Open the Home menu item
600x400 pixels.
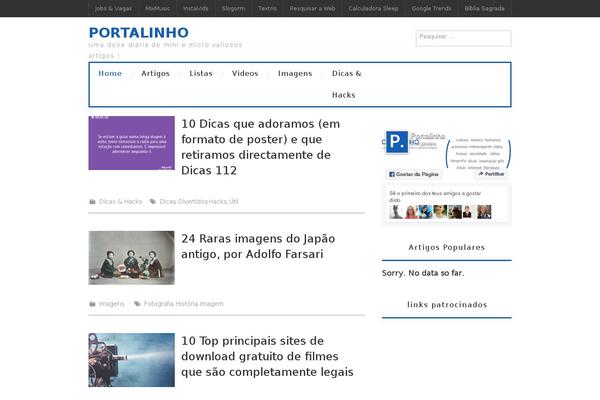110,73
